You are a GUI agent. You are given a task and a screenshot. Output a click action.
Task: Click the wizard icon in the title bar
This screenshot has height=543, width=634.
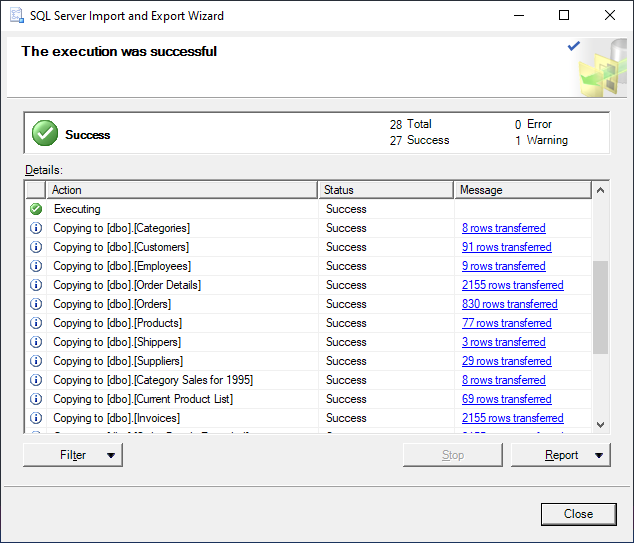(17, 15)
